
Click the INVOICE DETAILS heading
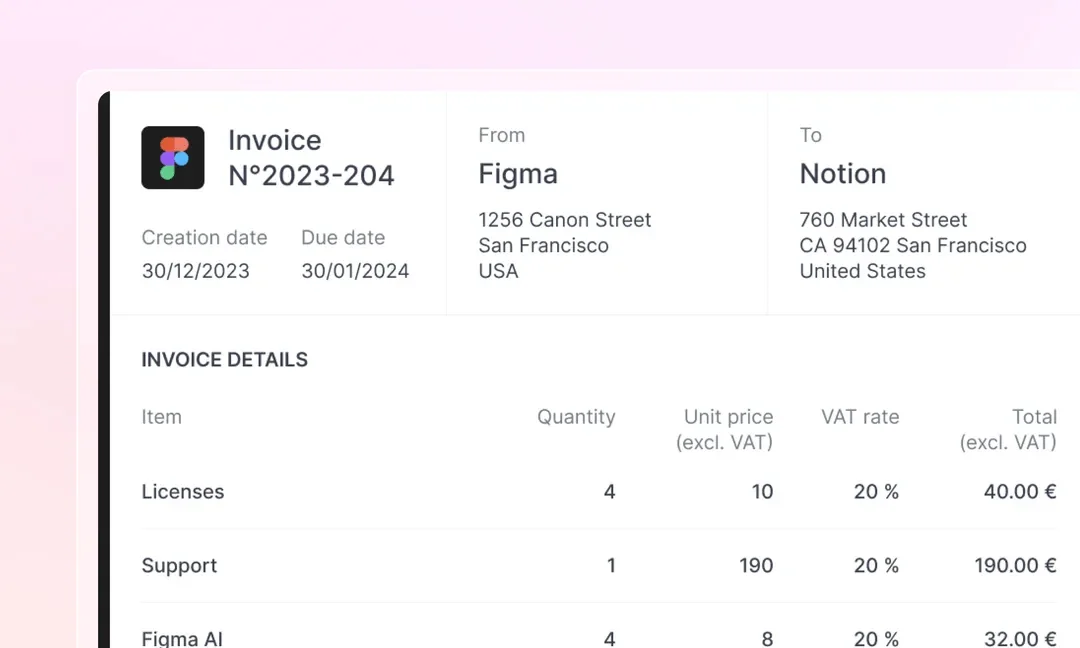tap(225, 359)
